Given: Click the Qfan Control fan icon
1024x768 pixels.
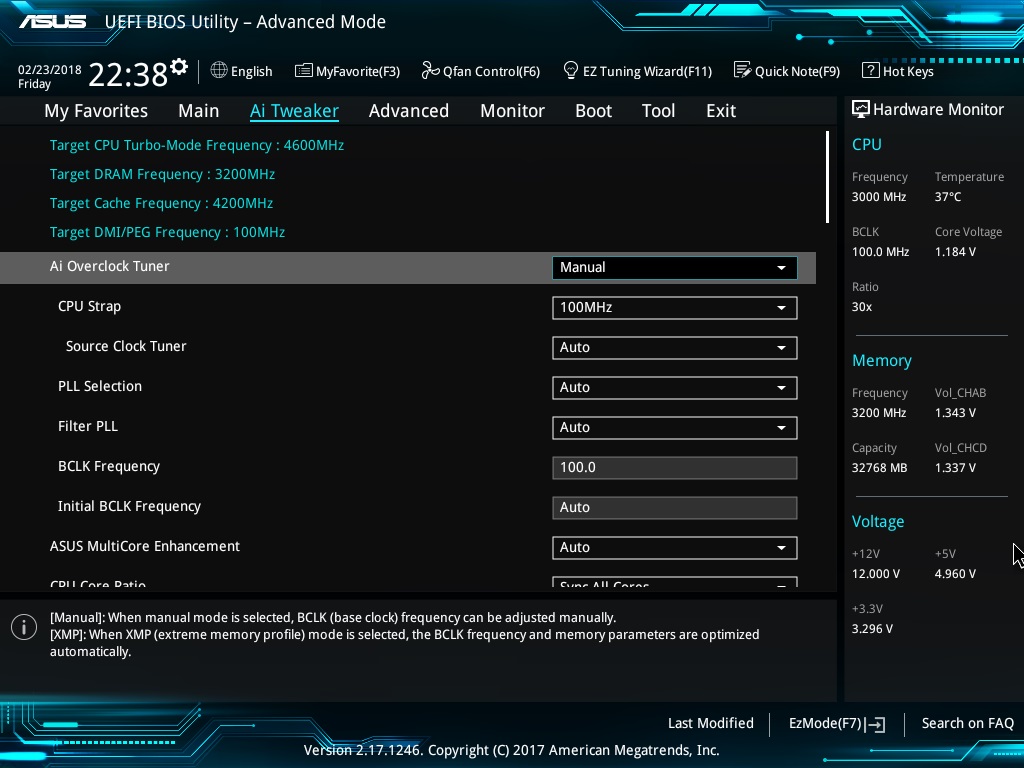Looking at the screenshot, I should pos(430,70).
